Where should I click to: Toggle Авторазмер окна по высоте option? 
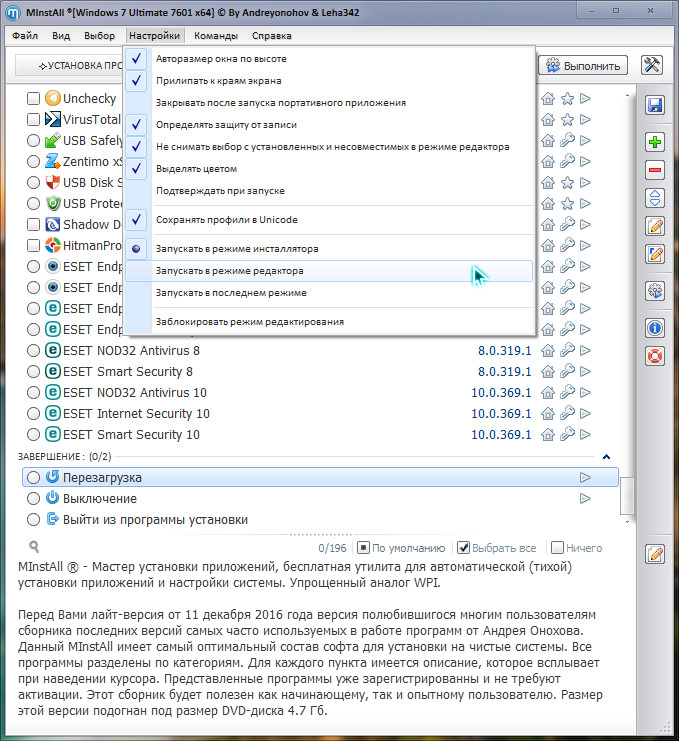pos(329,59)
